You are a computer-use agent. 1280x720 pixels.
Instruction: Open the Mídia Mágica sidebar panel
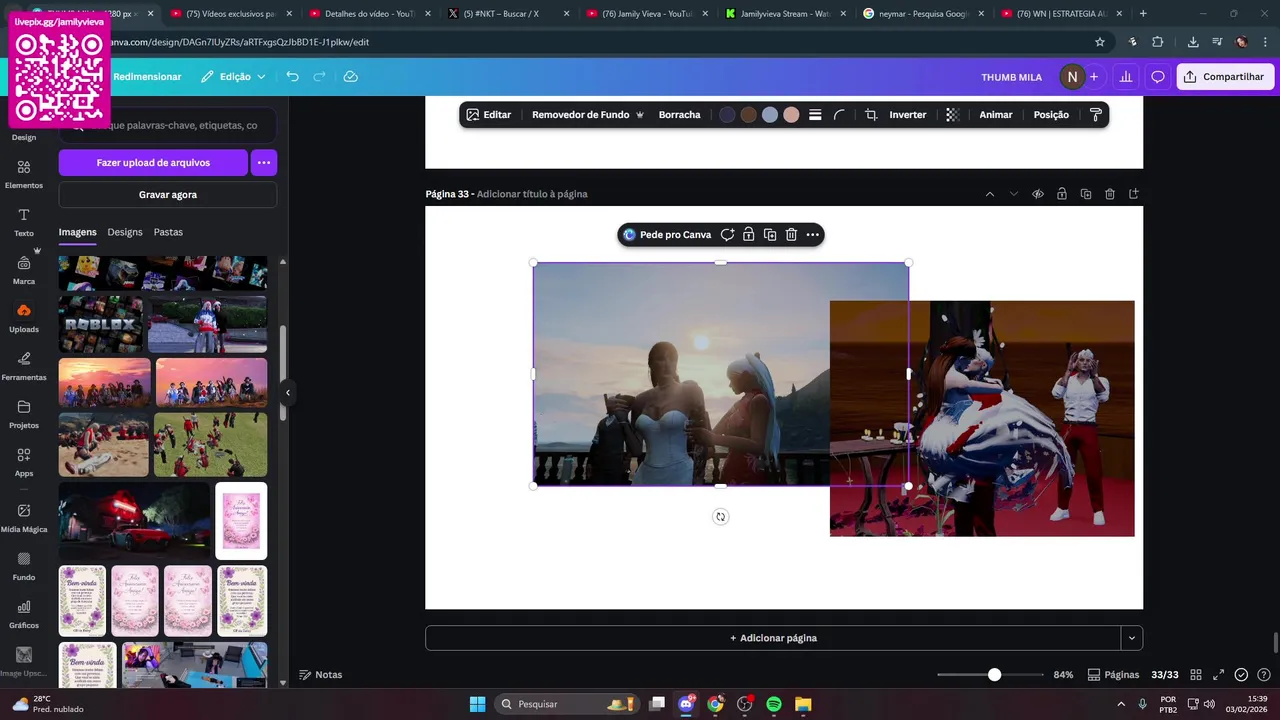pyautogui.click(x=24, y=518)
